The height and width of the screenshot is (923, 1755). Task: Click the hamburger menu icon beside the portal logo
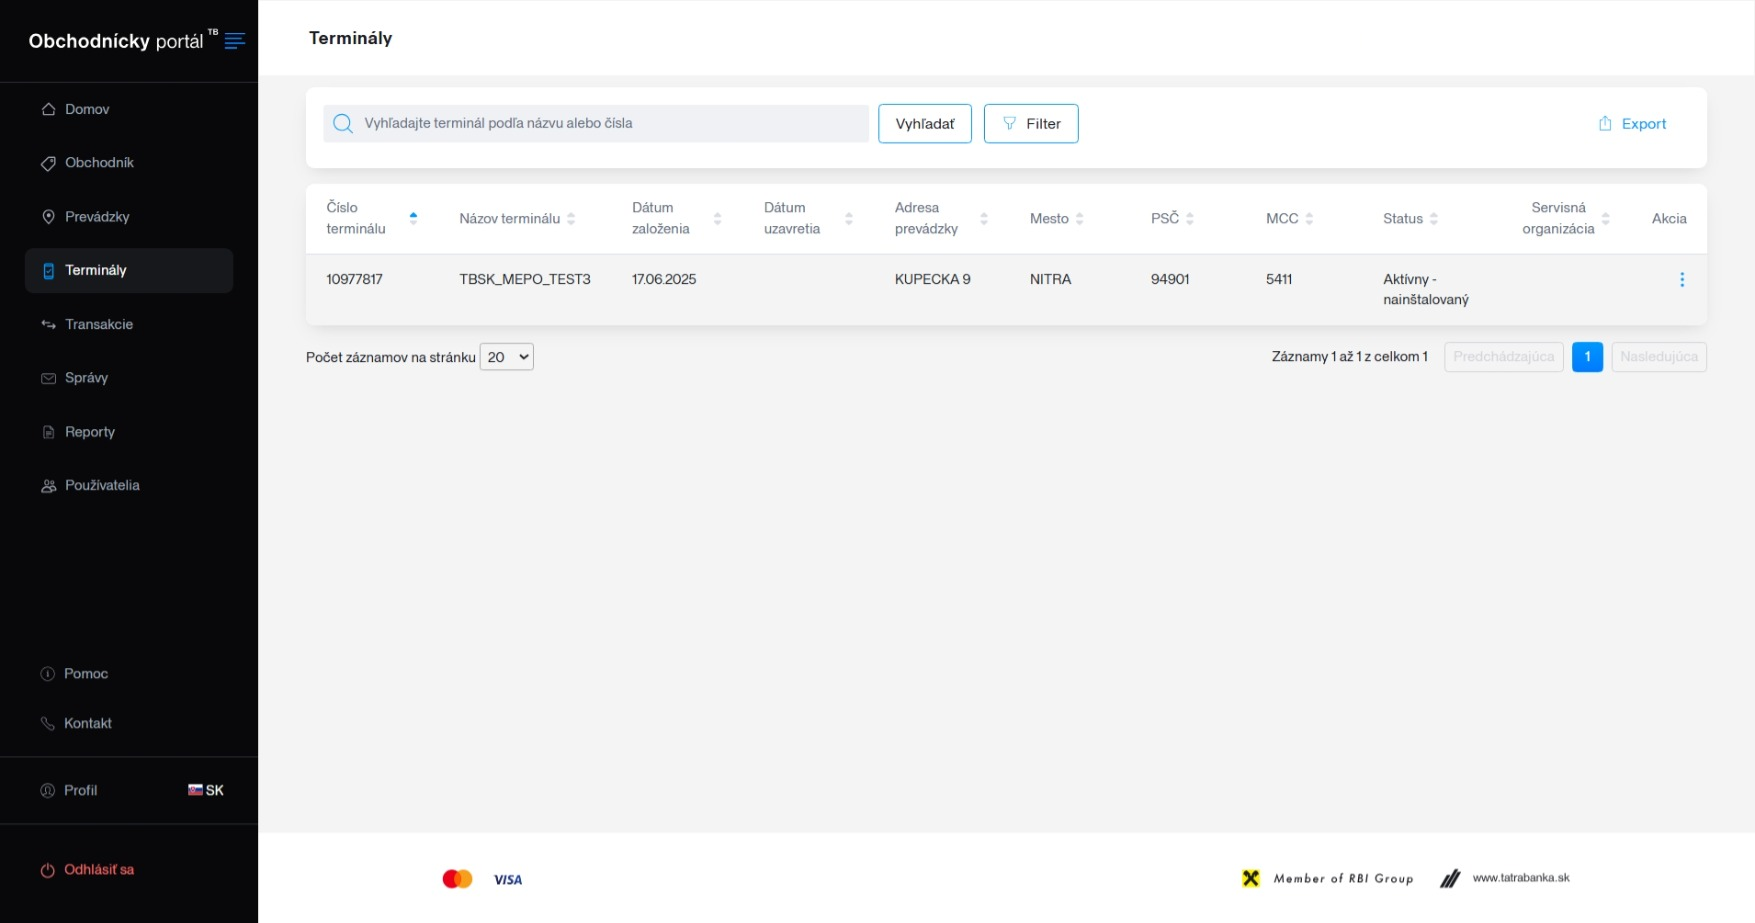pyautogui.click(x=235, y=41)
